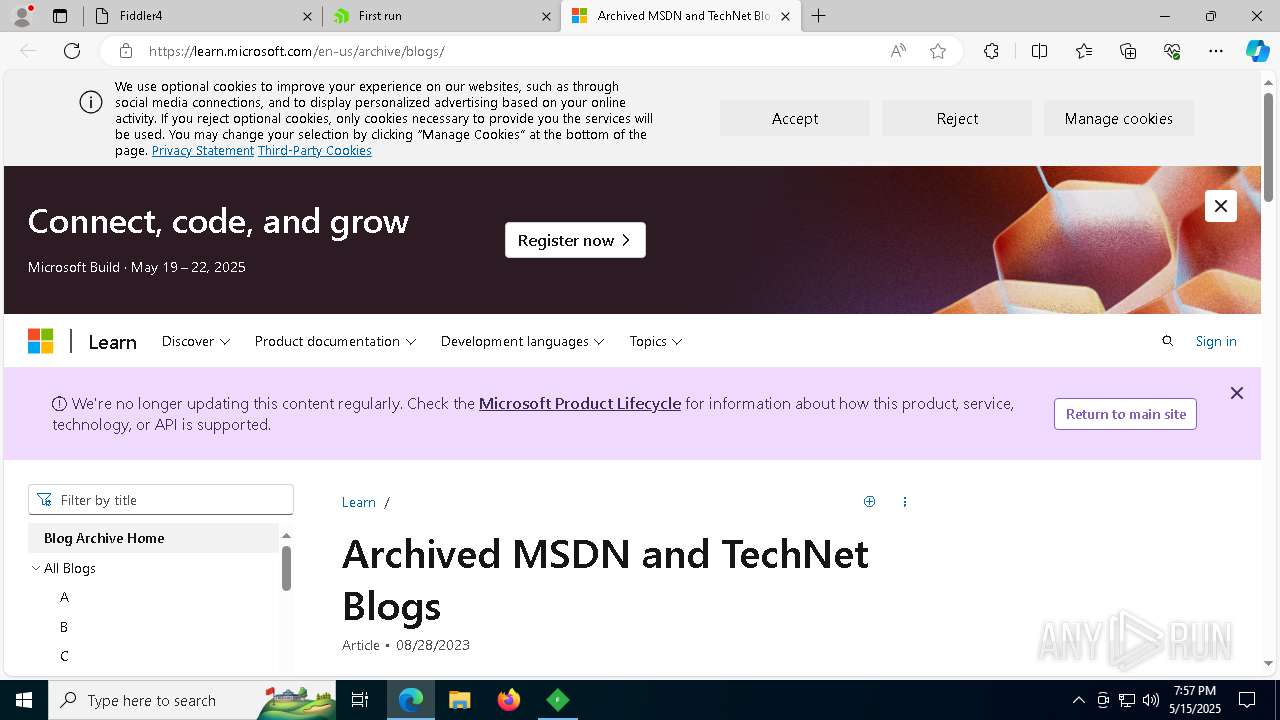Open Browser essentials heart icon

1172,51
